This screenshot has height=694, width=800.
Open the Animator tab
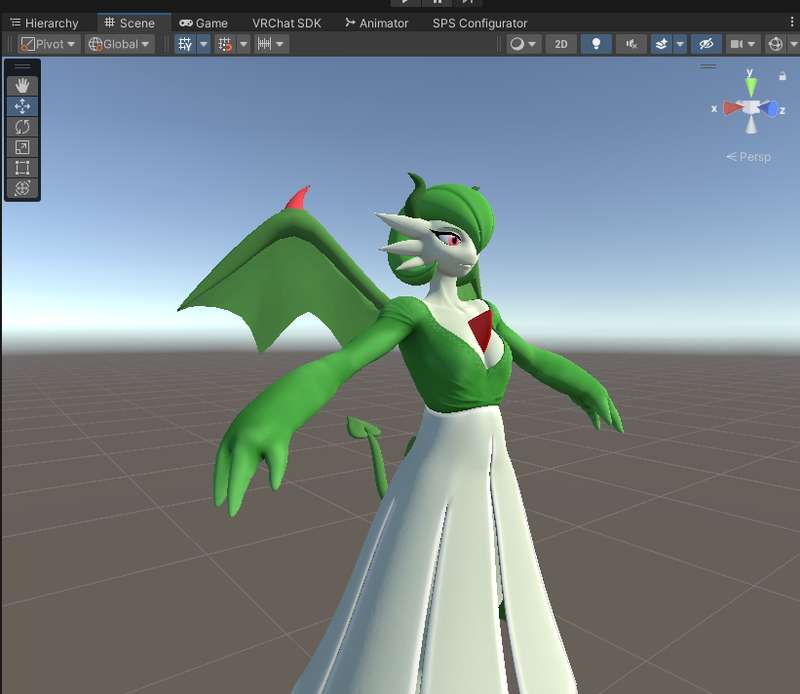pos(377,23)
